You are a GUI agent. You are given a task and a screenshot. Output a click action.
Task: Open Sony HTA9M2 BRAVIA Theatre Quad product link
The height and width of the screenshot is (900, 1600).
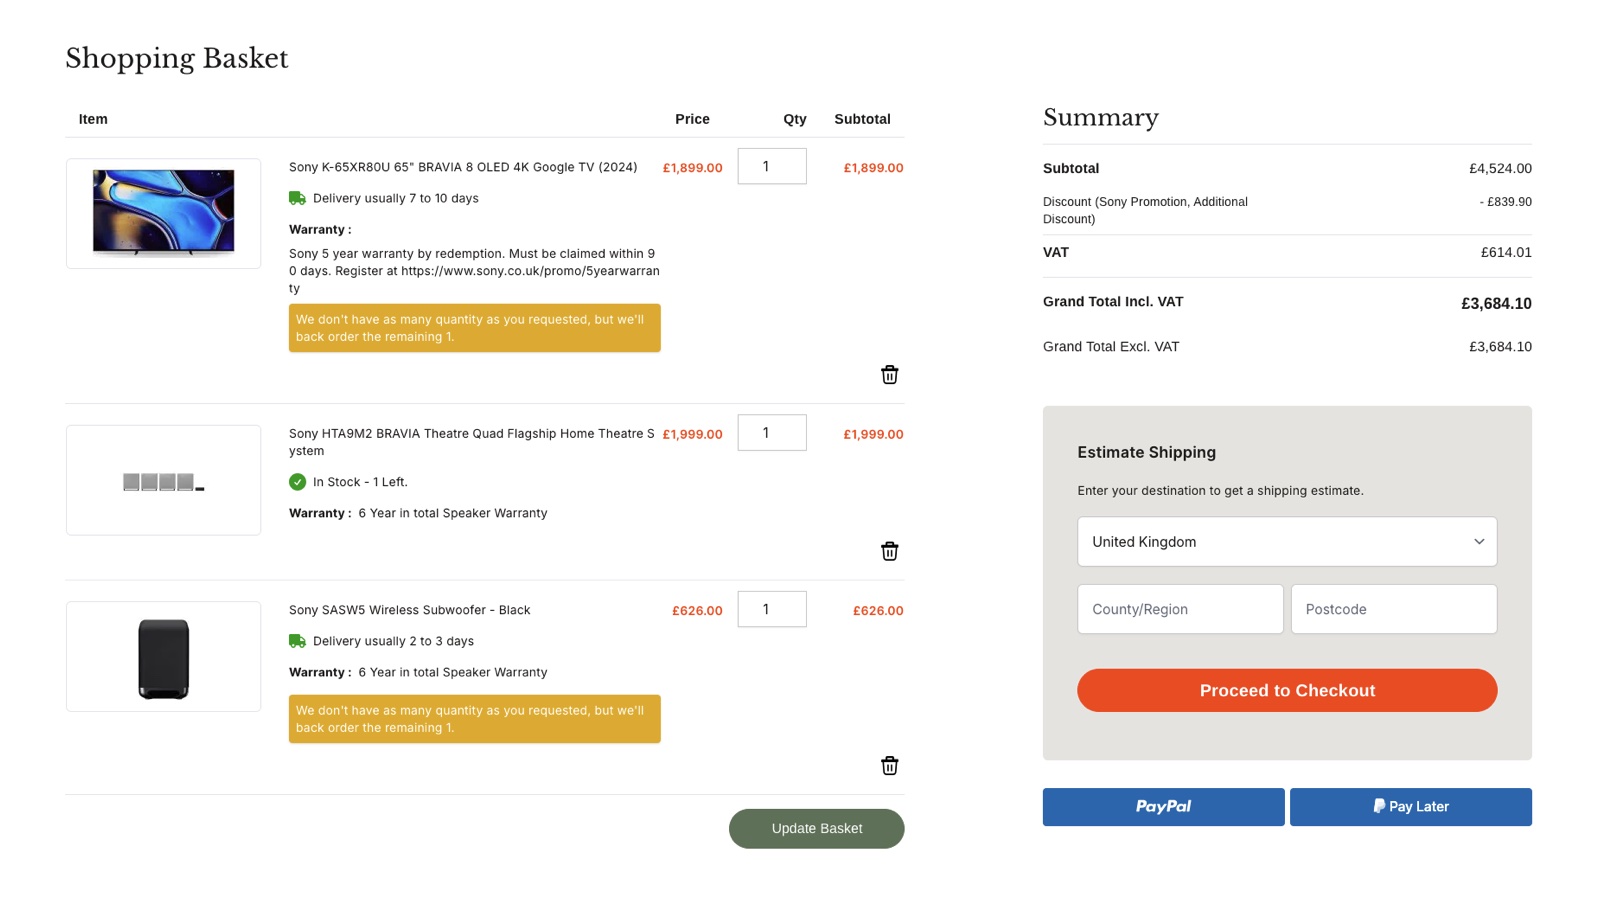(x=472, y=442)
